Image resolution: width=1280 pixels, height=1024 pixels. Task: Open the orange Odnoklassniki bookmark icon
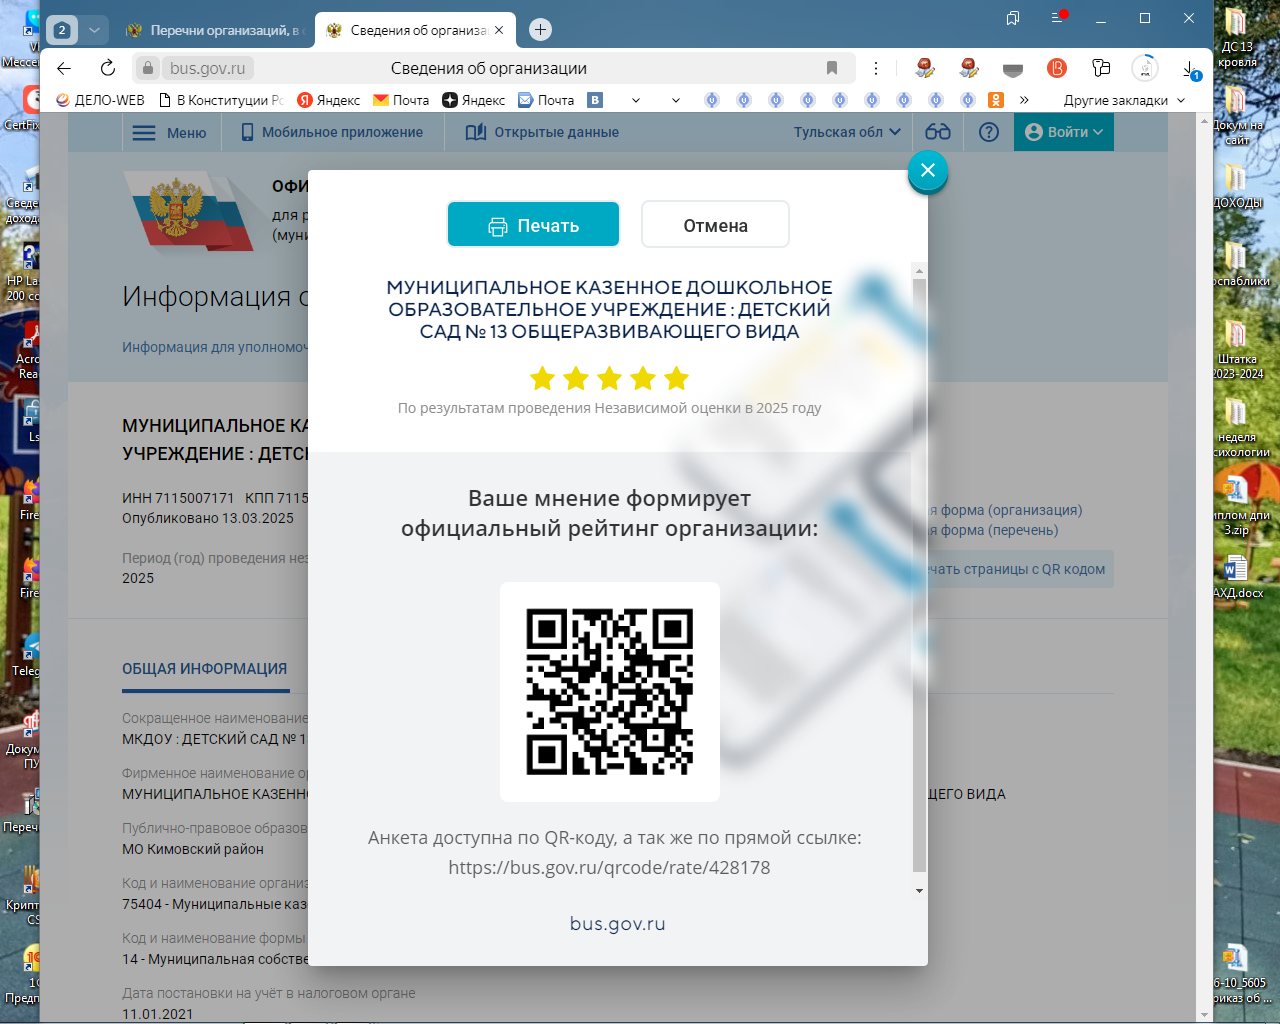pos(995,100)
